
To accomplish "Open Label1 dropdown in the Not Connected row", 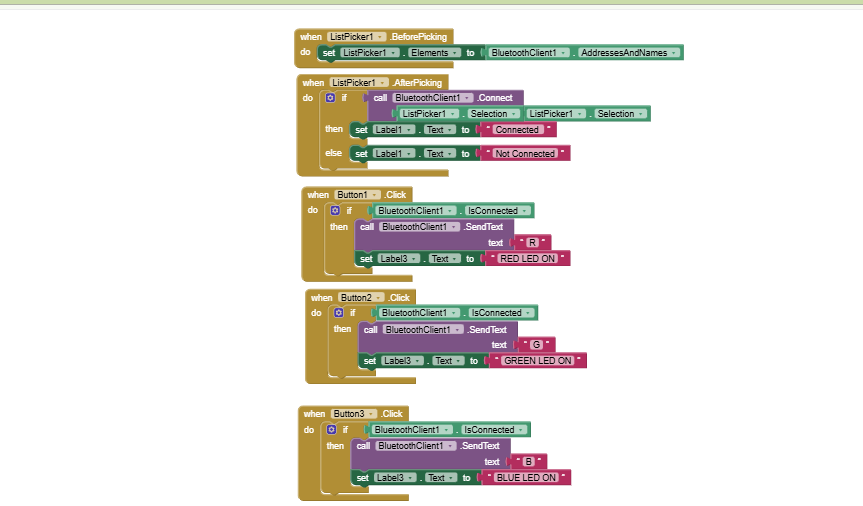I will point(394,154).
